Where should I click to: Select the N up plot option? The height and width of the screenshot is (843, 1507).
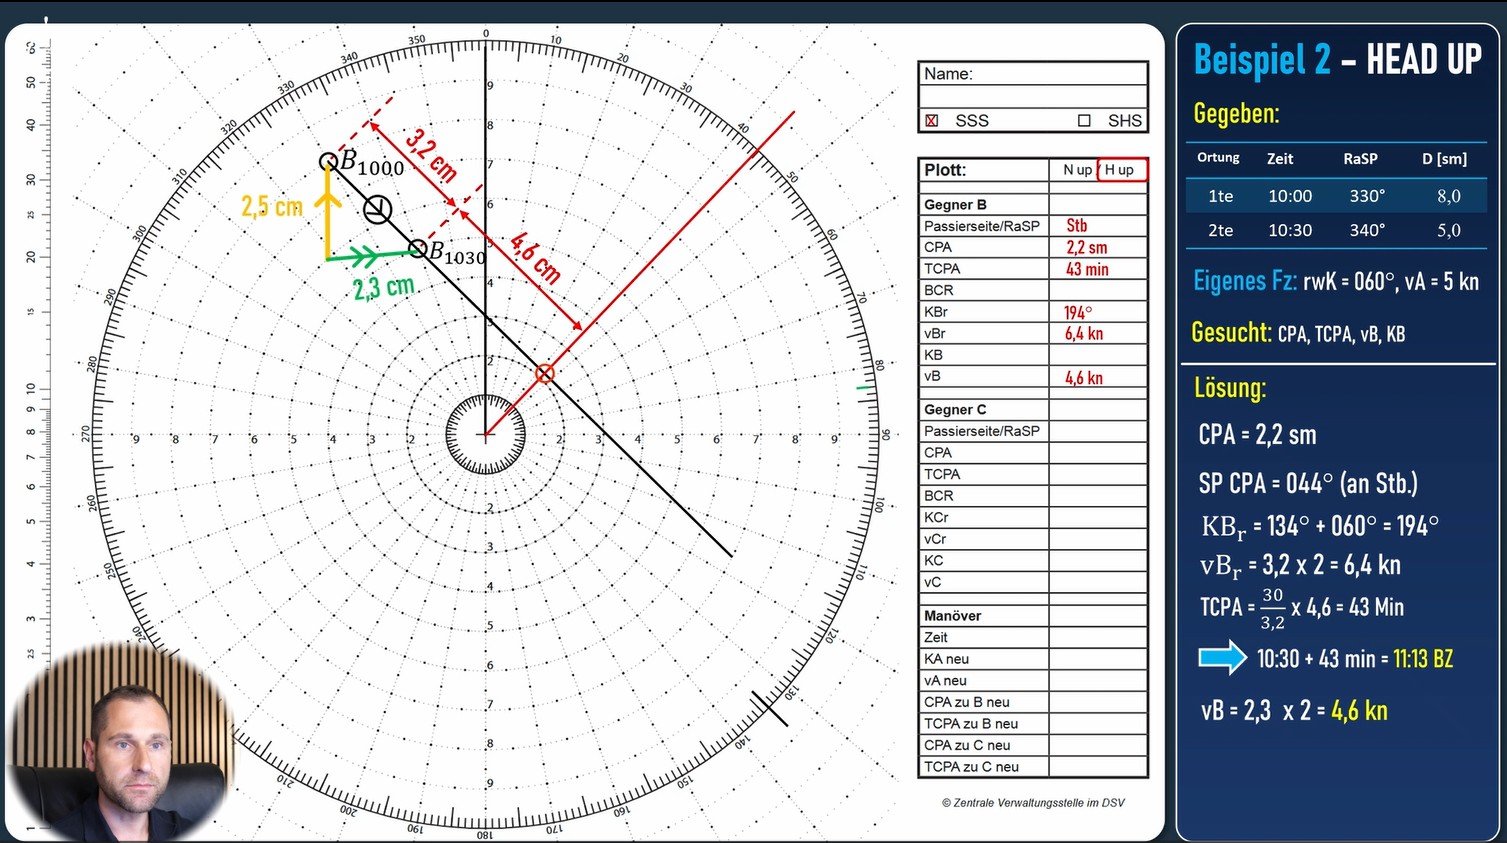(1076, 170)
